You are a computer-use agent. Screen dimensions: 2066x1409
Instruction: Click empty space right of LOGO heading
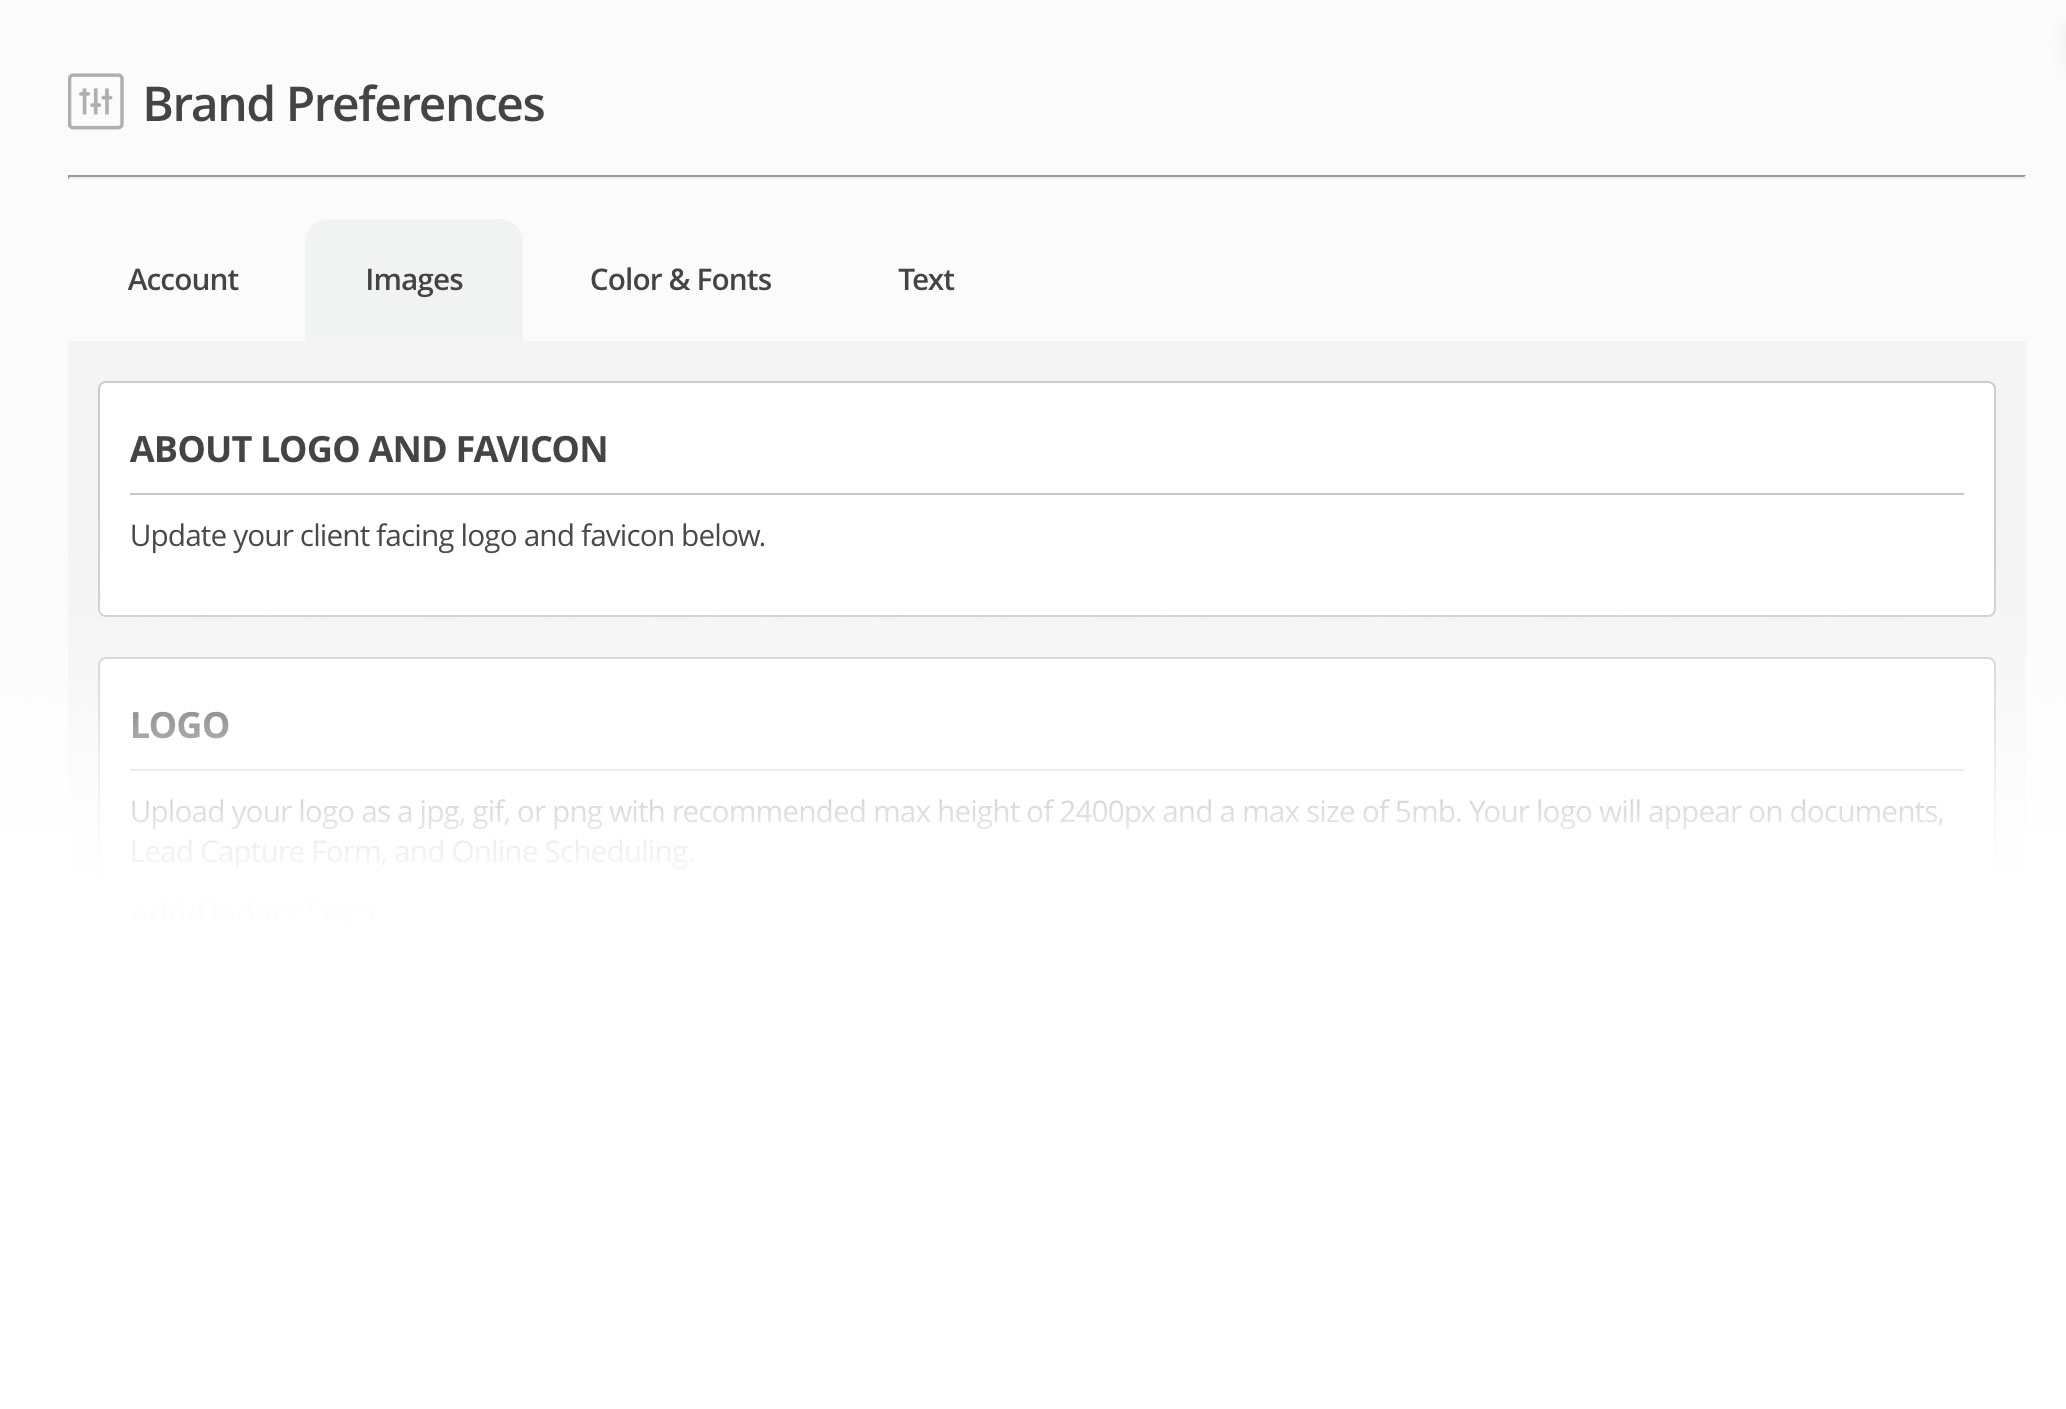point(1100,725)
